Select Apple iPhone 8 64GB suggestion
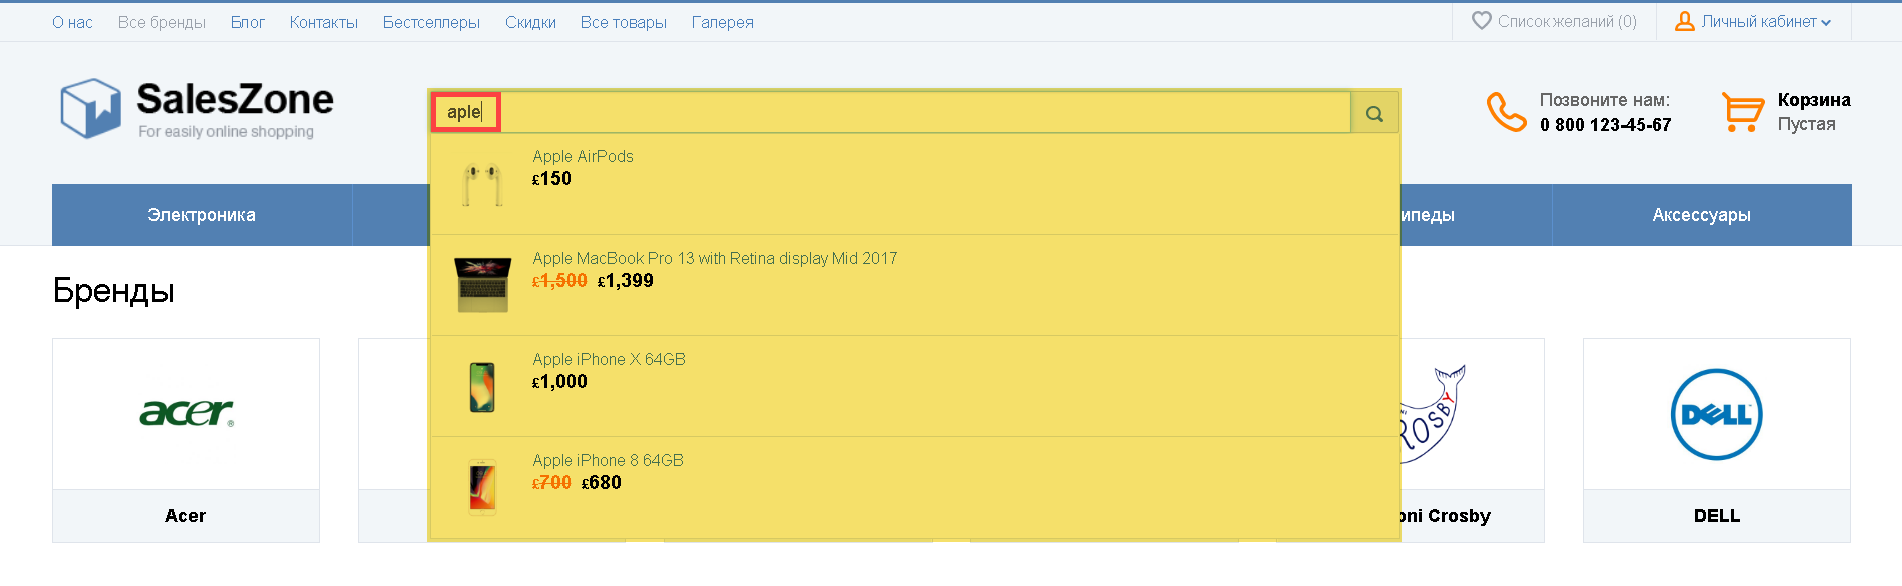 tap(607, 460)
